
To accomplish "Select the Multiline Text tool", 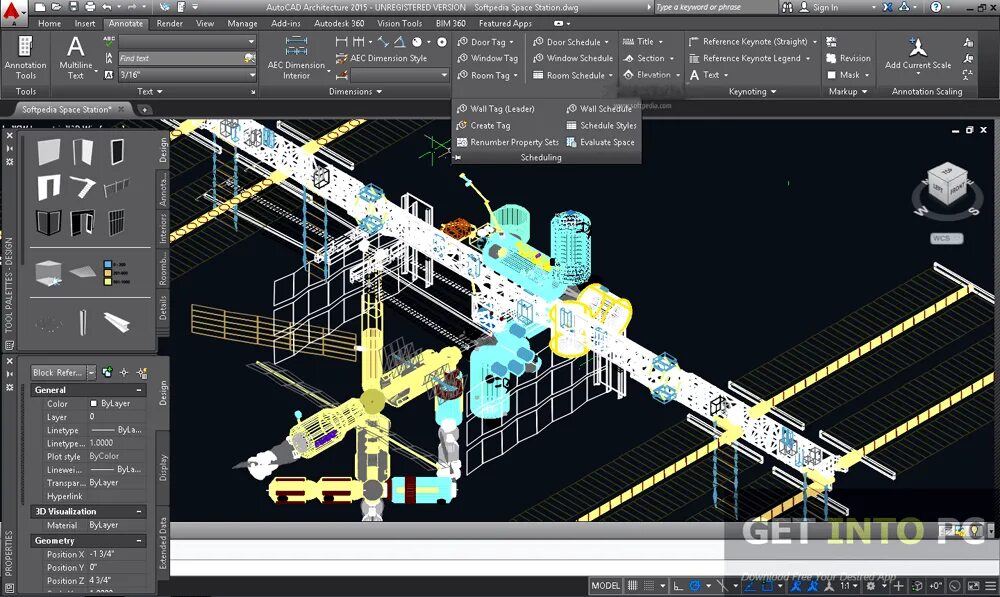I will point(76,57).
